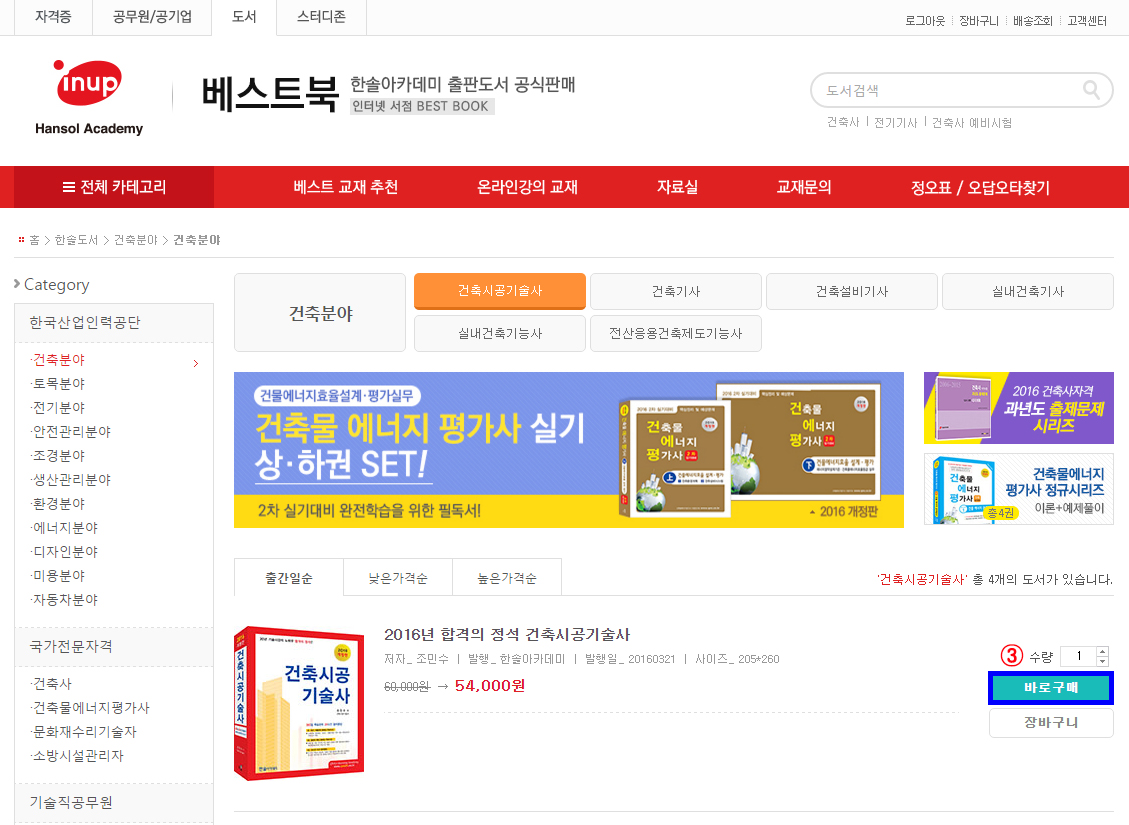Open the 2016년 합격의 정석 건축시공기술사 title

[x=507, y=634]
